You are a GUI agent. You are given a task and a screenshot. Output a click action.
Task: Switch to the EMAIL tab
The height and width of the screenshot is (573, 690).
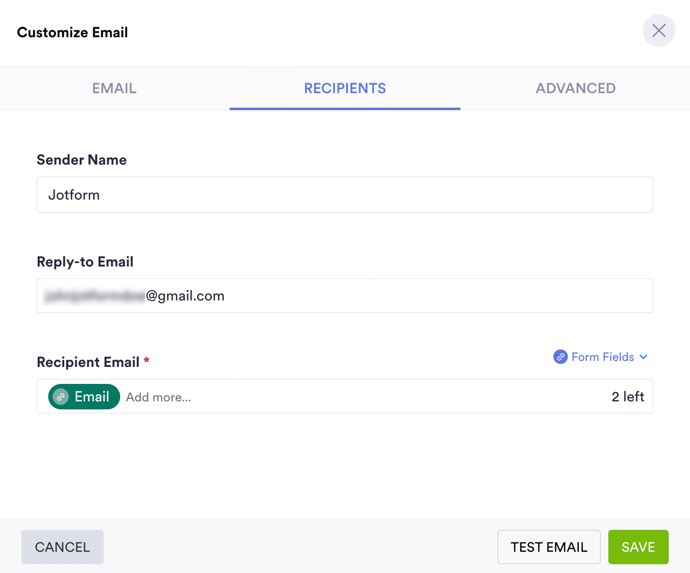click(114, 88)
